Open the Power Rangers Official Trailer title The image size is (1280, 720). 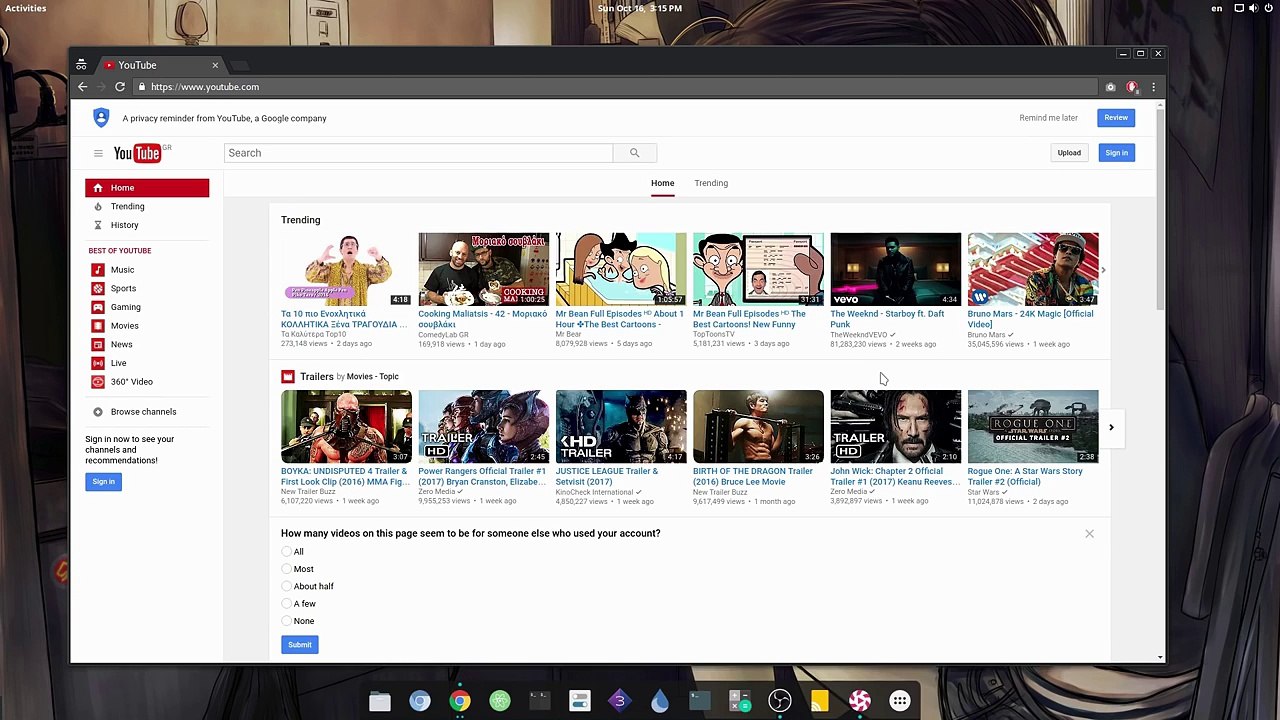tap(482, 476)
